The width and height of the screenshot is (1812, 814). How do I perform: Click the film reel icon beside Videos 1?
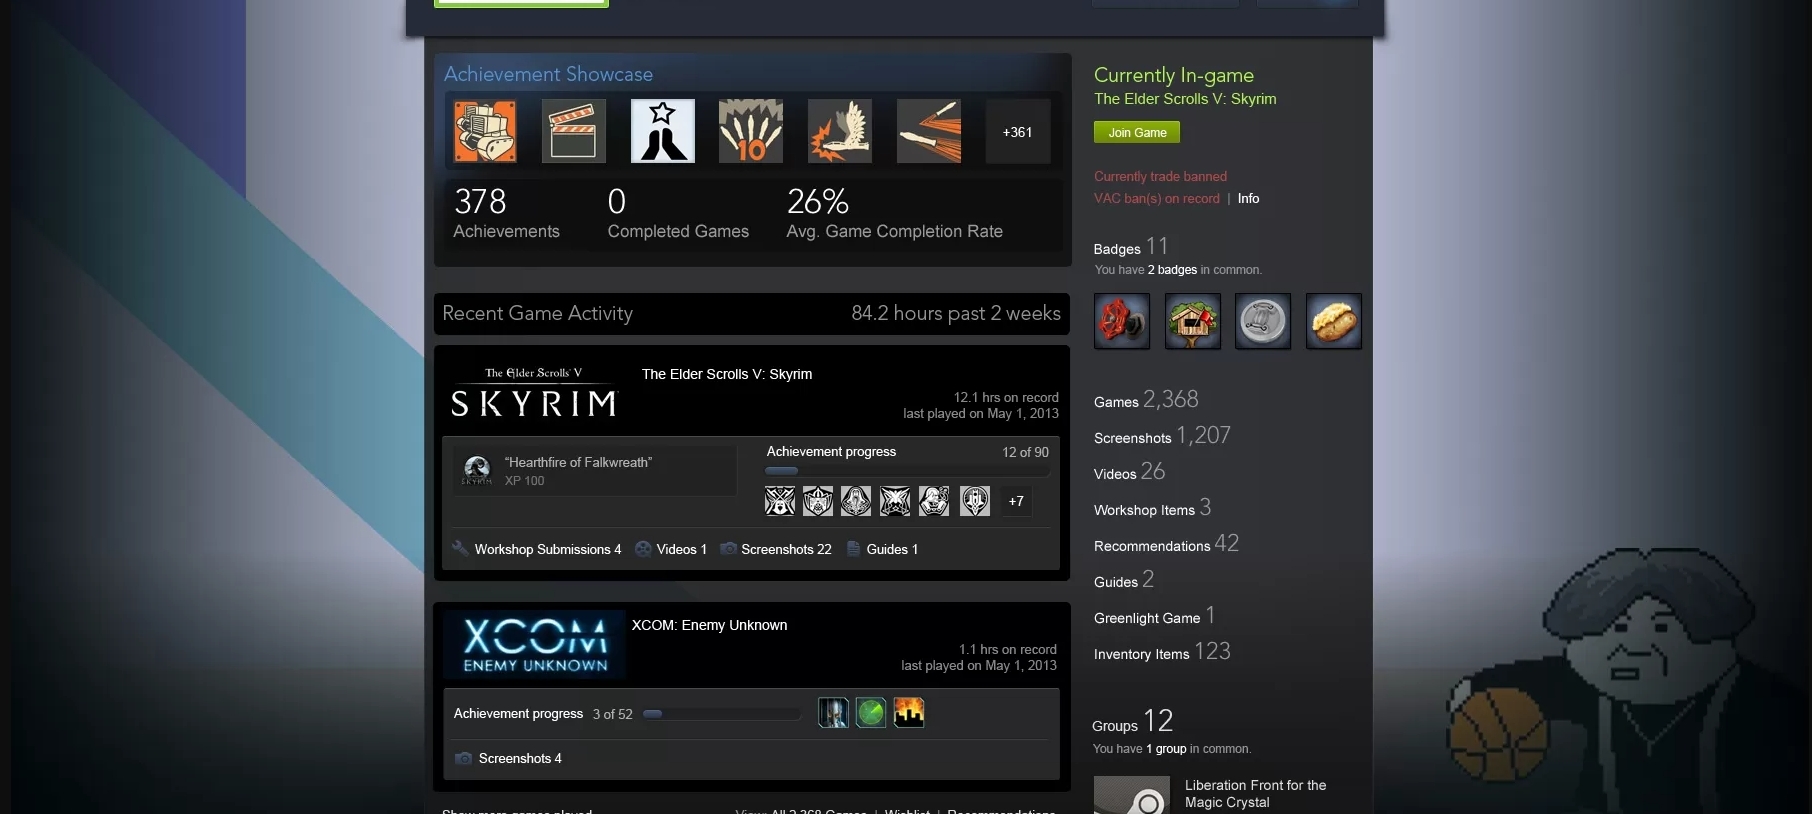tap(644, 548)
